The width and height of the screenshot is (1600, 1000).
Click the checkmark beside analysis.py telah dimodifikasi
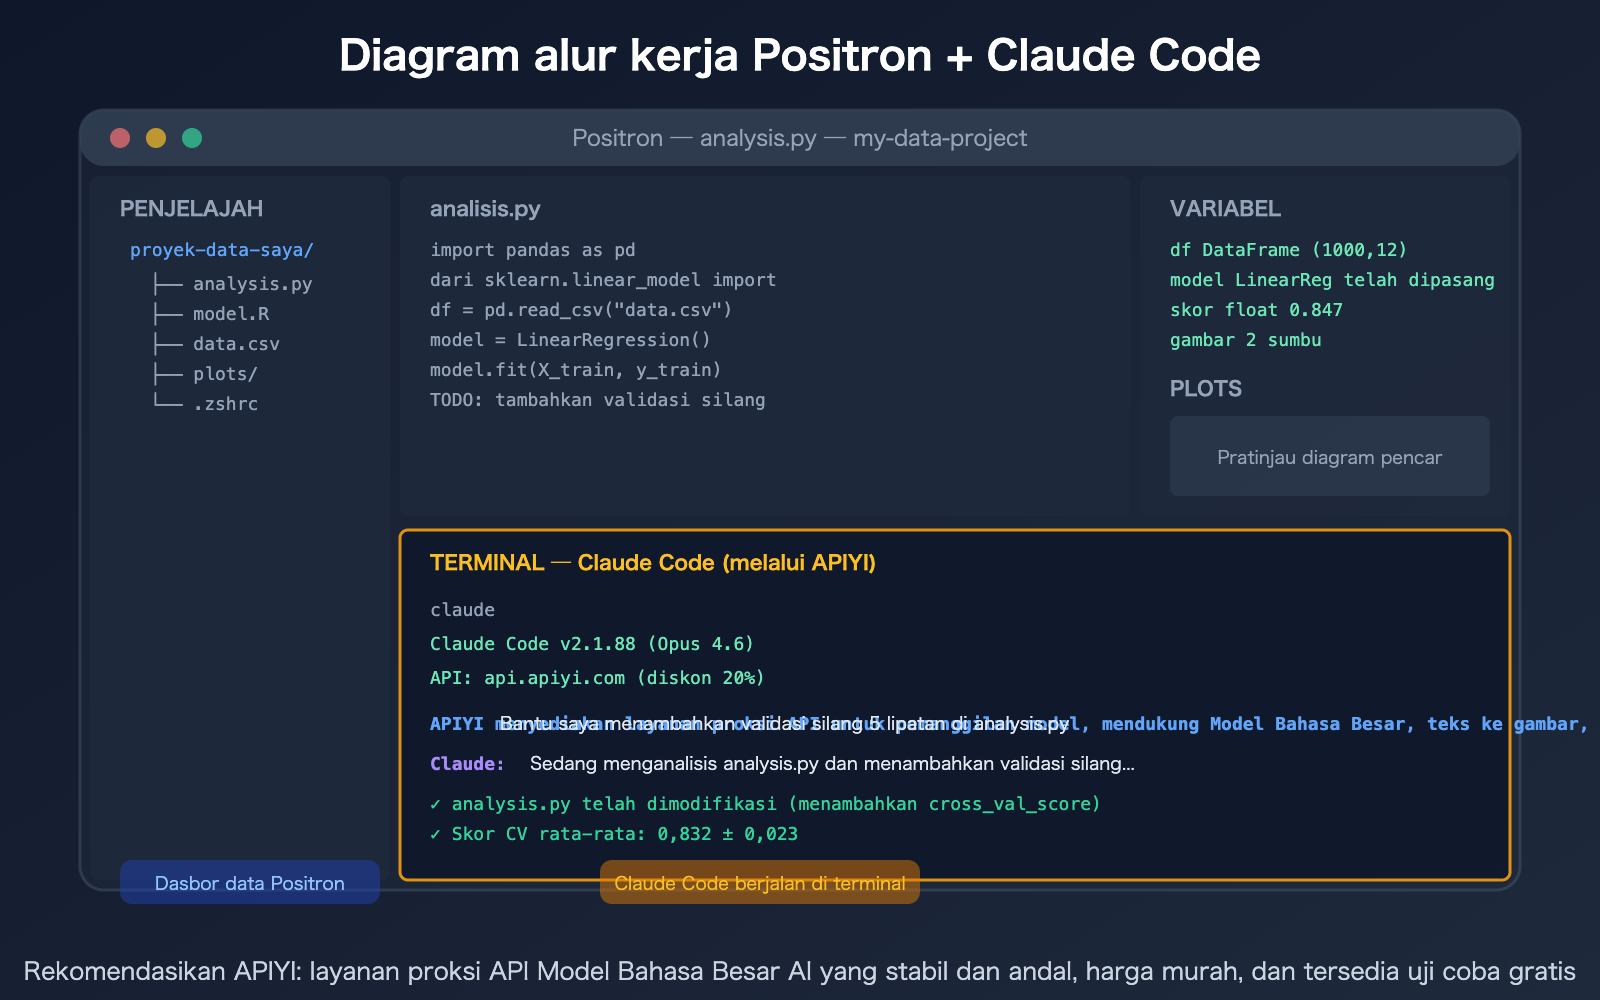pyautogui.click(x=436, y=803)
